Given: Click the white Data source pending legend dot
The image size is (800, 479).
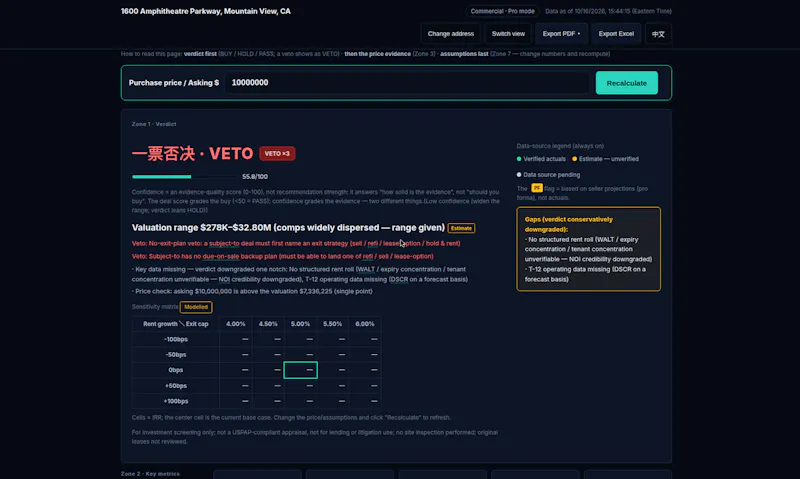Looking at the screenshot, I should pyautogui.click(x=519, y=174).
